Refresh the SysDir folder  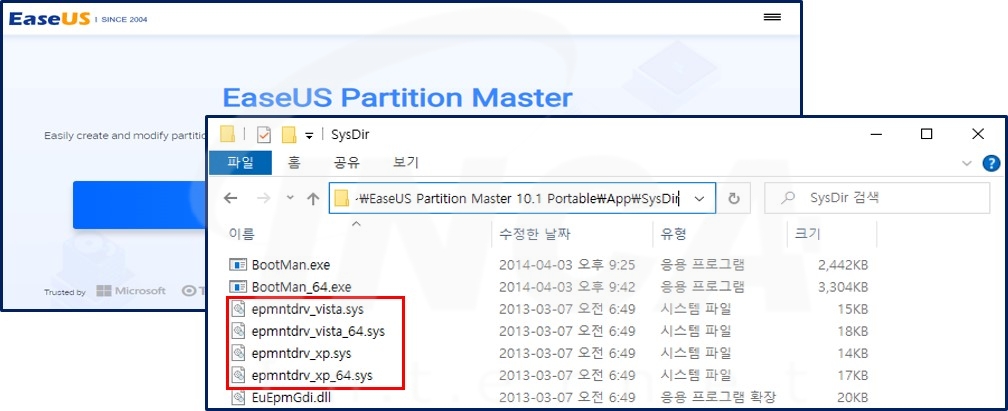point(734,198)
